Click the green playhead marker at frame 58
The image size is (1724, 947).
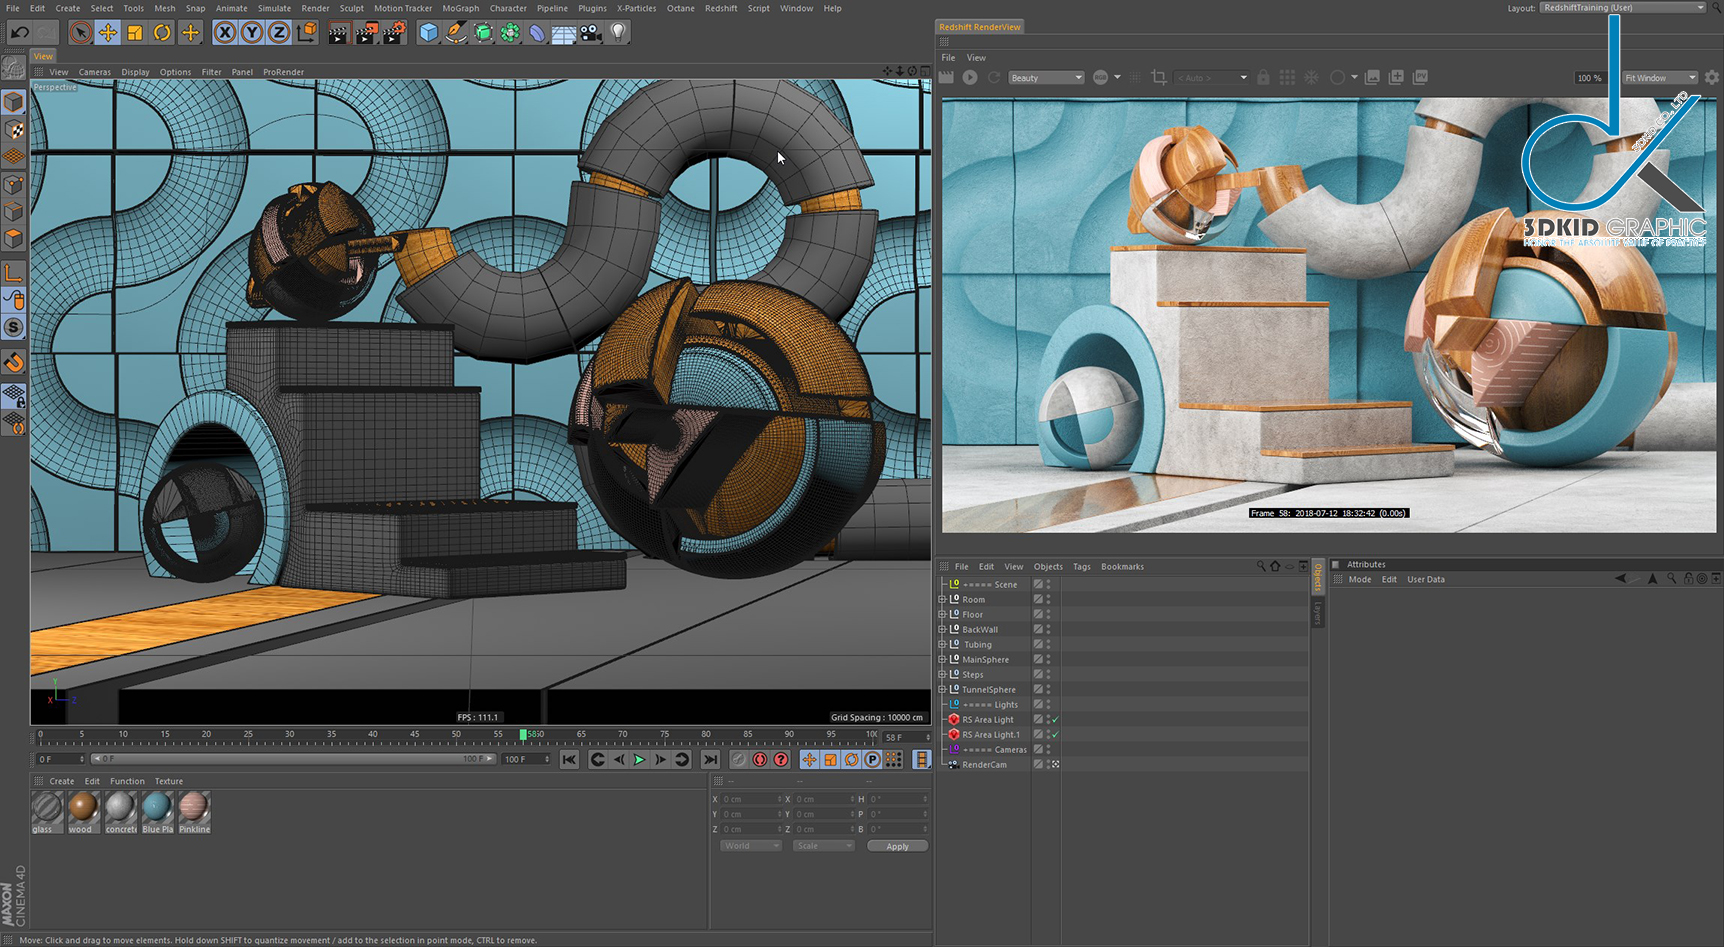pos(523,735)
